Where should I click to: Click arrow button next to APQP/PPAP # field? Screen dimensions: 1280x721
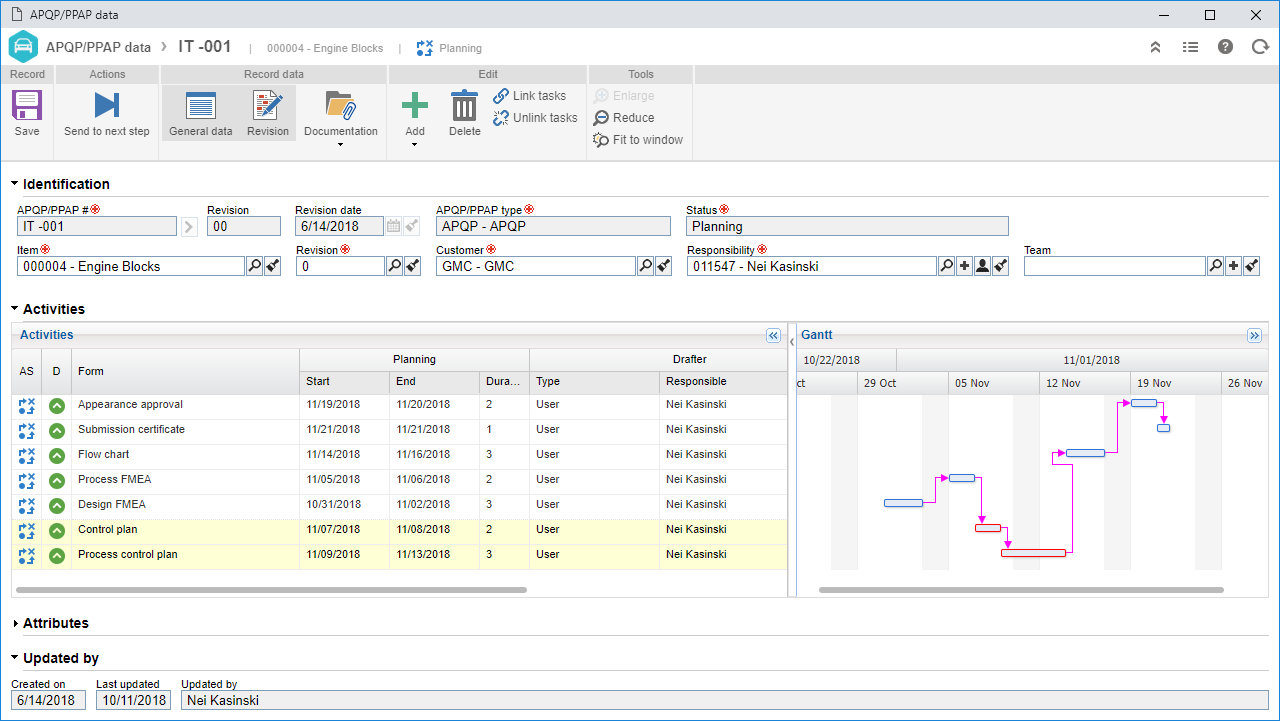[188, 226]
